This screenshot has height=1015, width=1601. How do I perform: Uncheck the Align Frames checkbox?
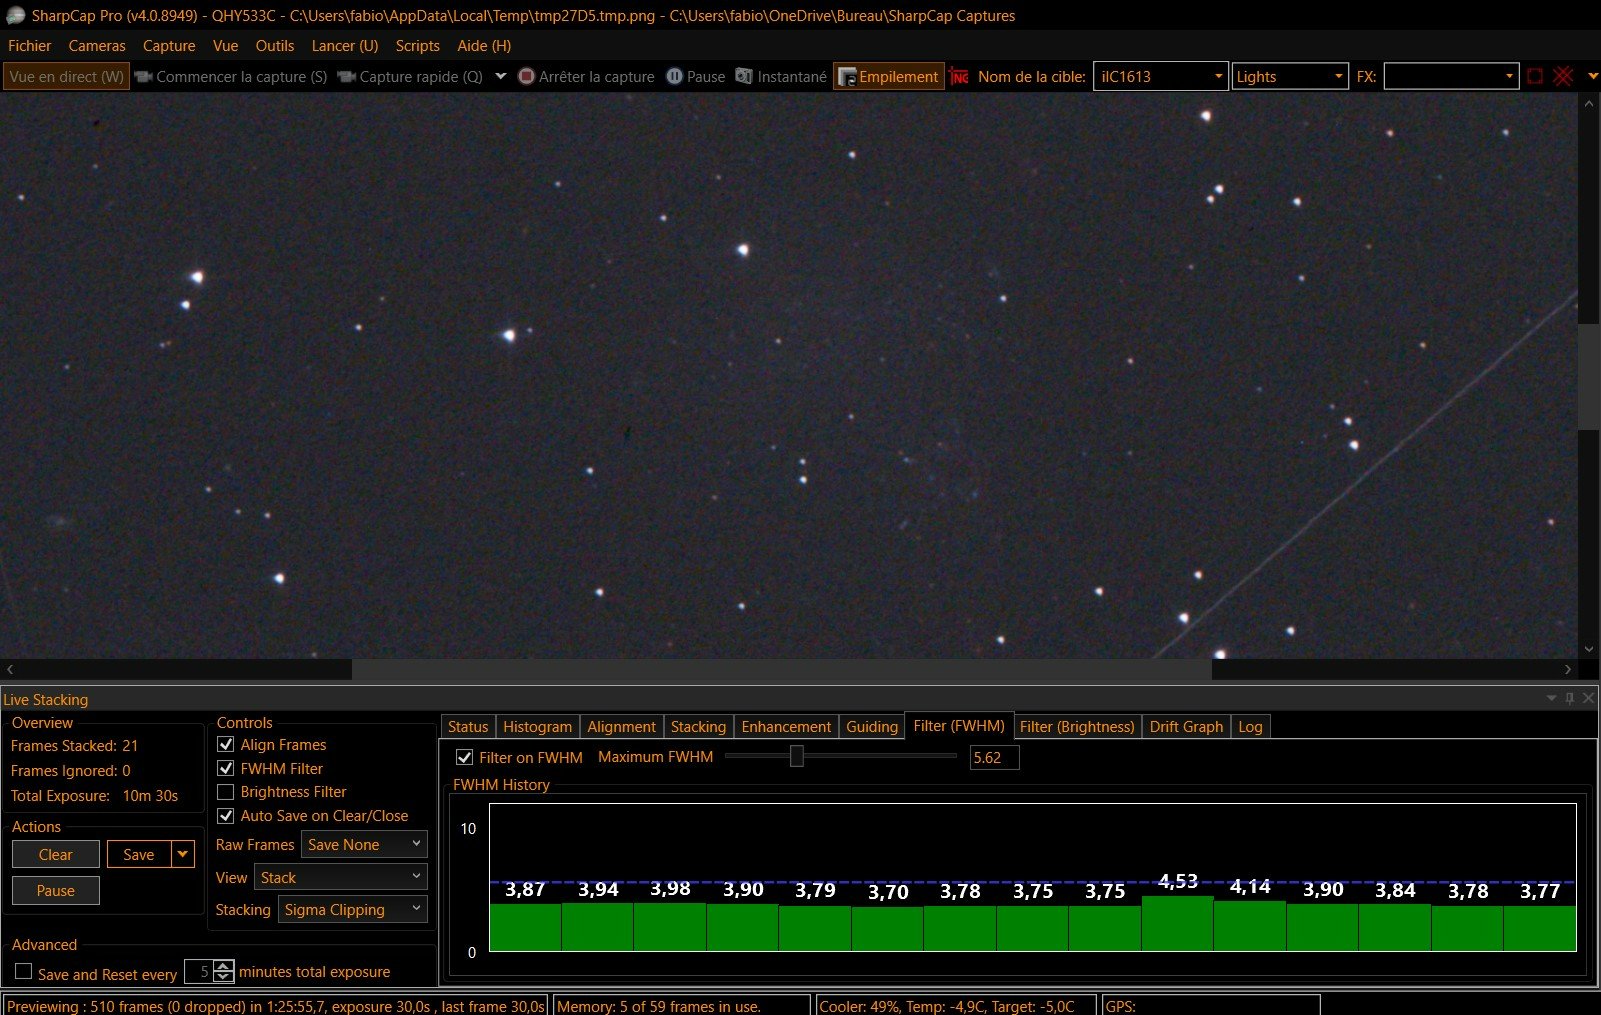[x=226, y=745]
